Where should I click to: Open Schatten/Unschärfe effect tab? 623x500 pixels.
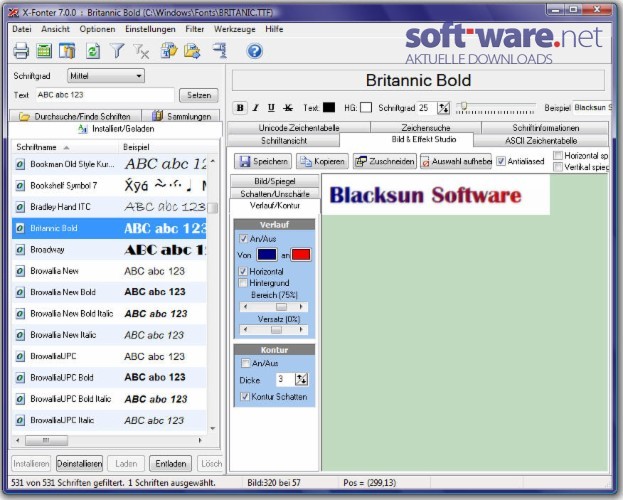pos(275,194)
